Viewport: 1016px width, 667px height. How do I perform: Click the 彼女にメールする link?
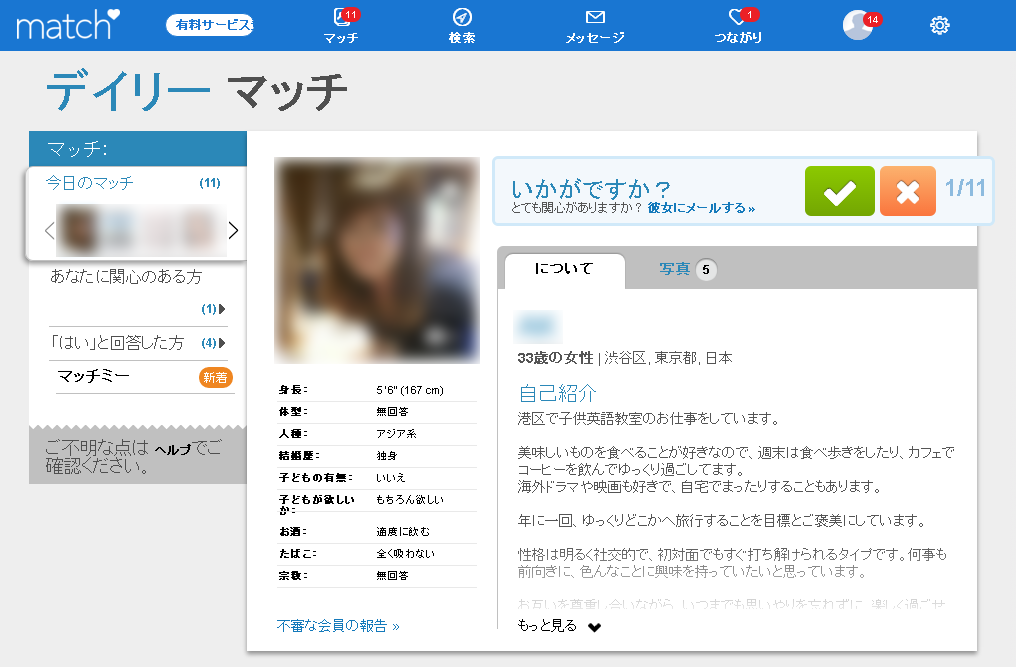[x=701, y=208]
